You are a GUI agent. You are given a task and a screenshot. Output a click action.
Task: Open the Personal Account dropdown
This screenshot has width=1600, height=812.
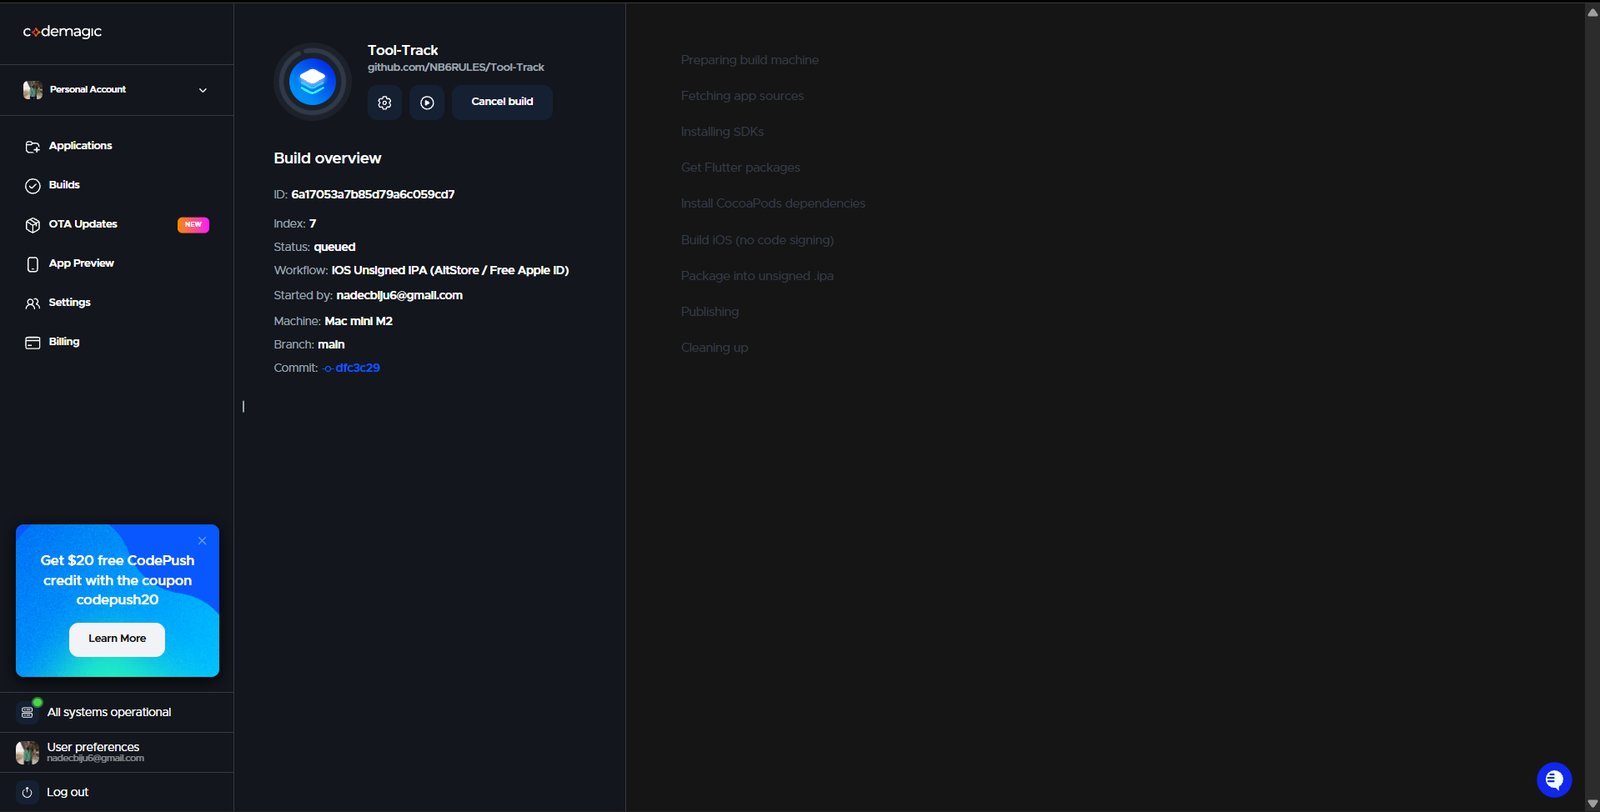click(x=117, y=90)
